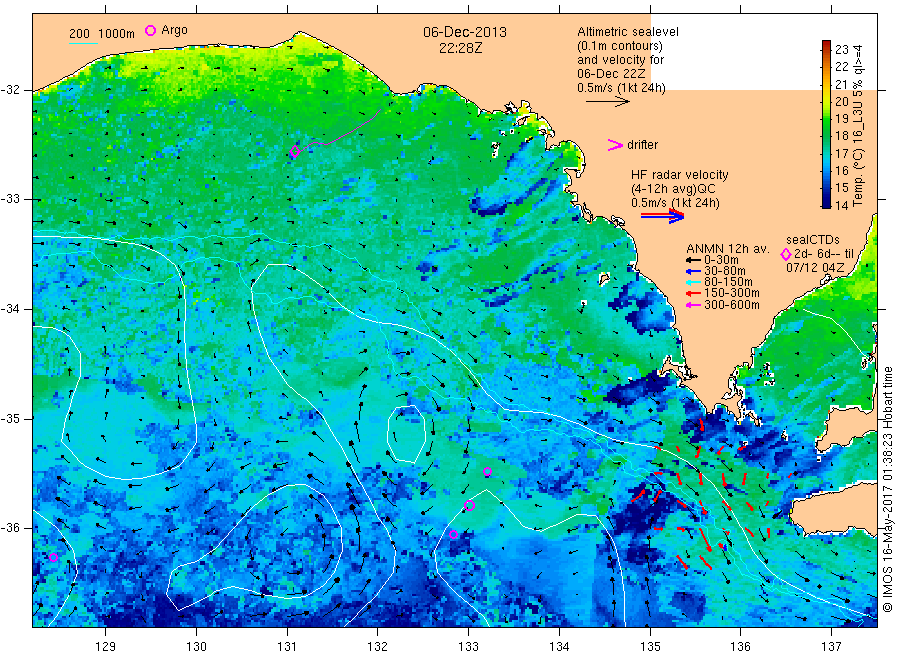The width and height of the screenshot is (900, 660).
Task: Click the latitude axis label -32
Action: pos(10,90)
